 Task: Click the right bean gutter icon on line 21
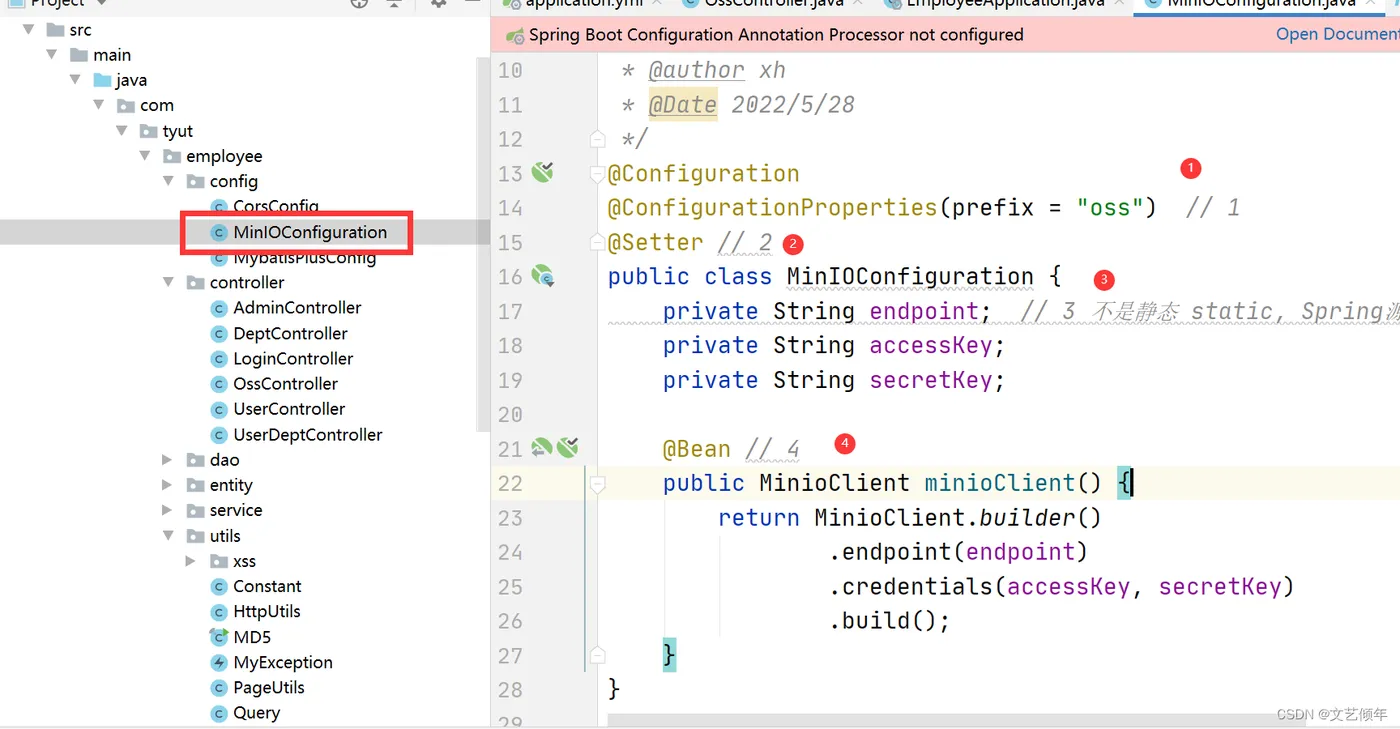pos(567,447)
